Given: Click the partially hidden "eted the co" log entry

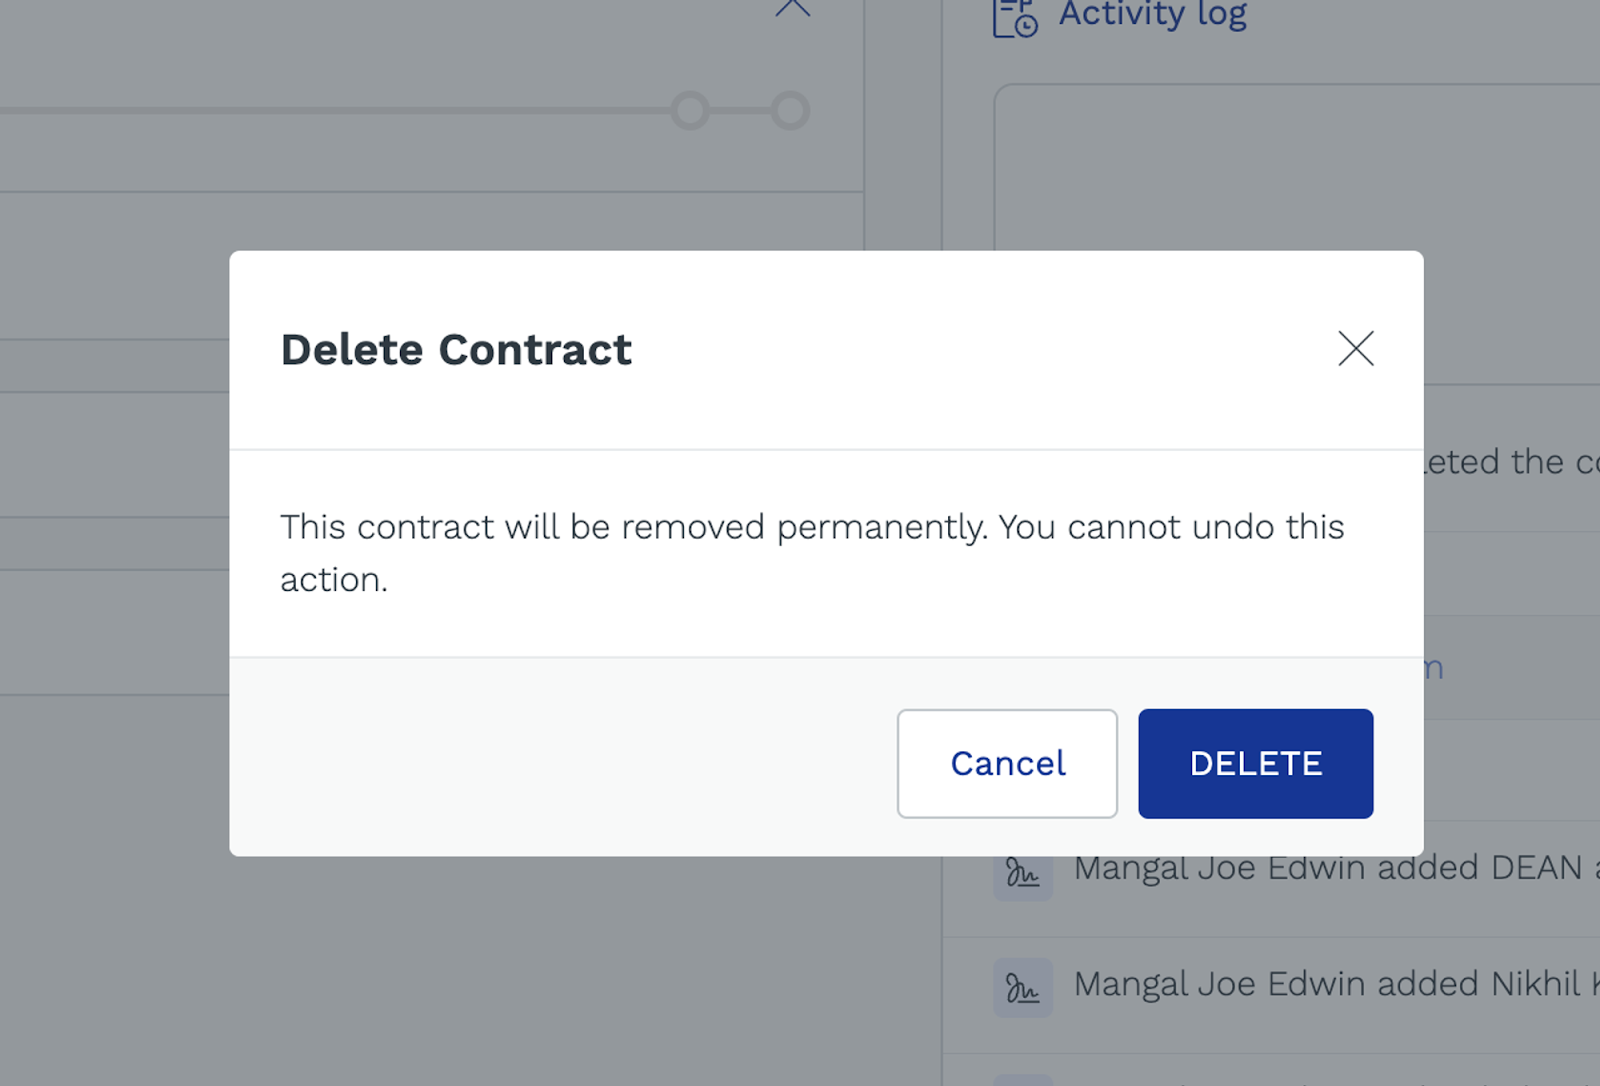Looking at the screenshot, I should click(x=1510, y=462).
